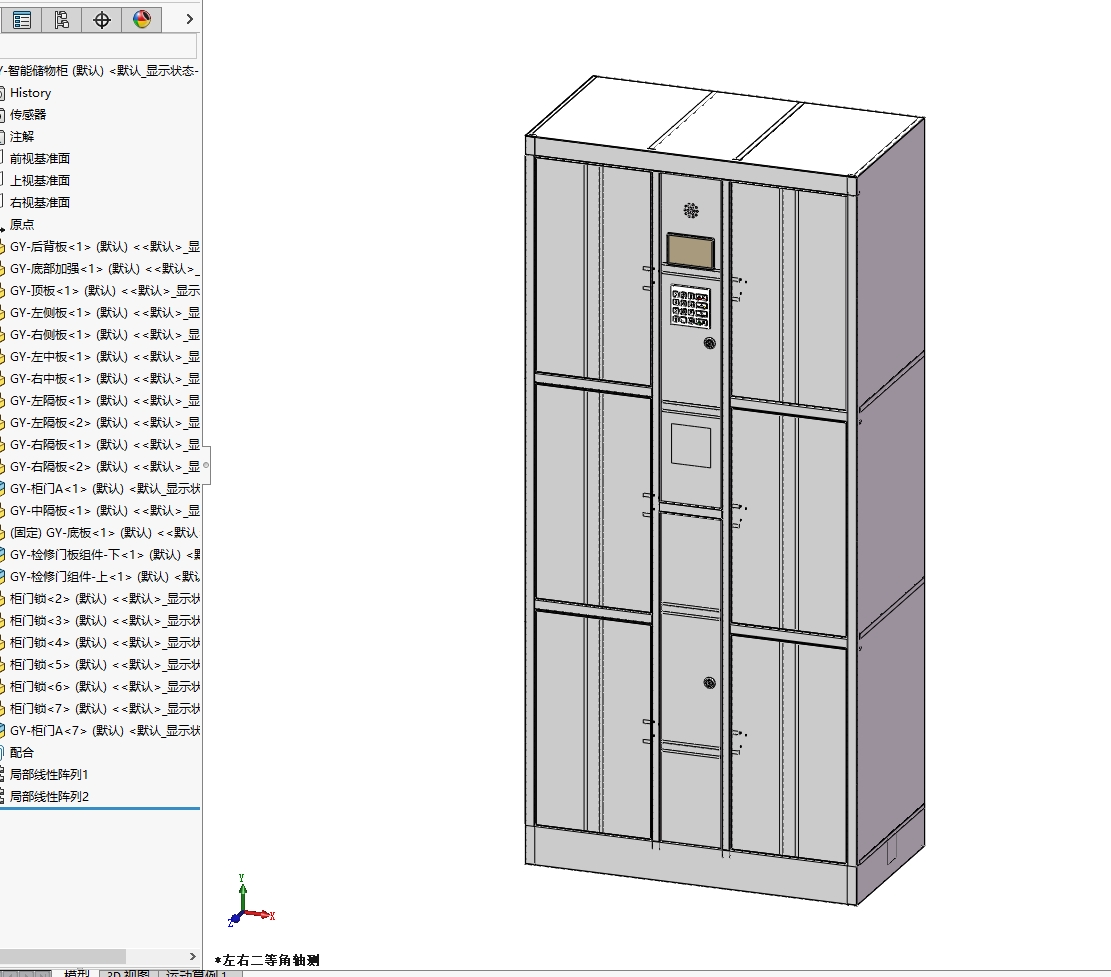
Task: Select the 前视基准面 plane
Action: 40,159
